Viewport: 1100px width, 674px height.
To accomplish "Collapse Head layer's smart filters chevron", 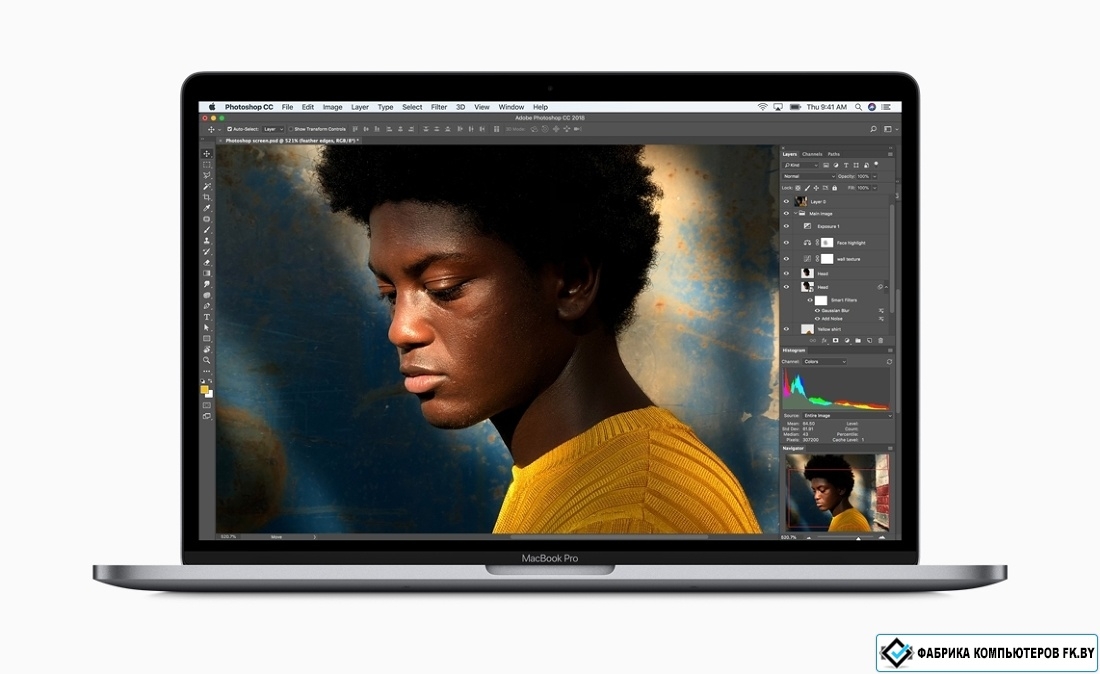I will click(886, 287).
